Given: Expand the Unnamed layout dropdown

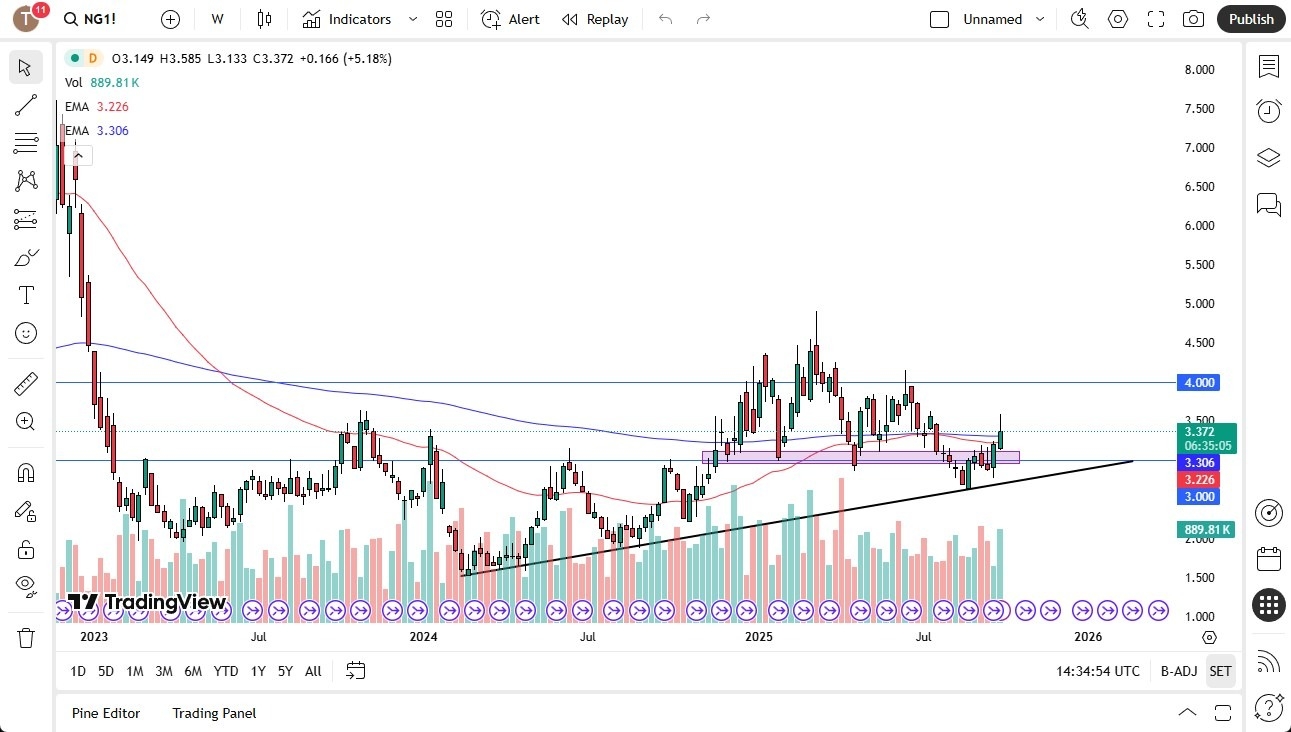Looking at the screenshot, I should pyautogui.click(x=1040, y=19).
